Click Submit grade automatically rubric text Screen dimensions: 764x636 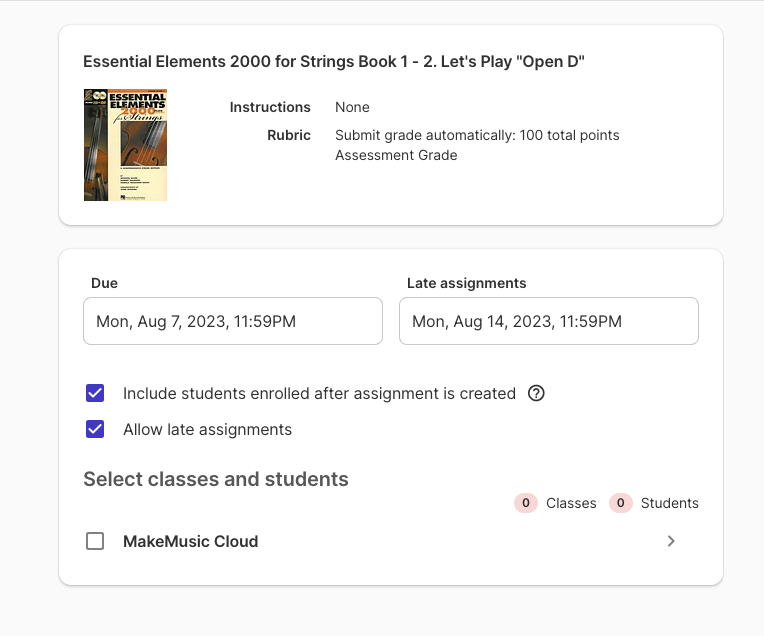click(477, 135)
